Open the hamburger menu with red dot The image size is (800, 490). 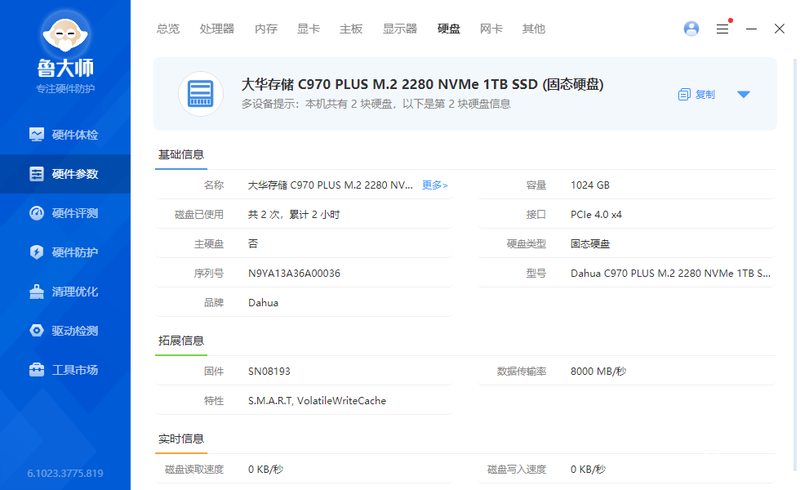click(723, 28)
